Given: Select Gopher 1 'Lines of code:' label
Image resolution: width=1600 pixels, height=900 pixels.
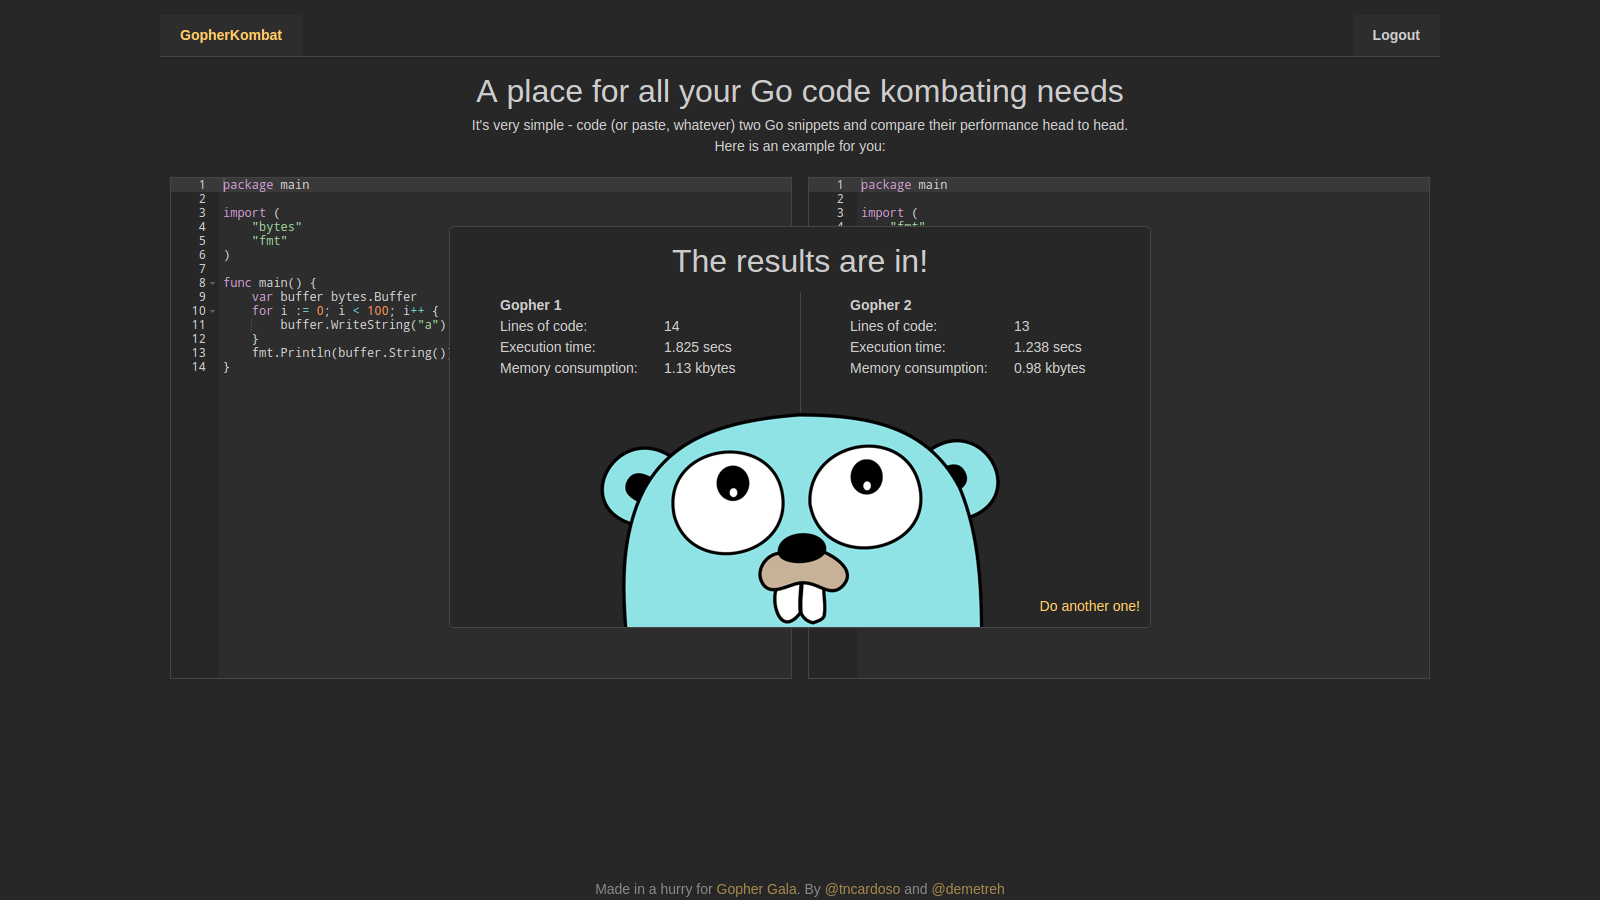Looking at the screenshot, I should 544,326.
